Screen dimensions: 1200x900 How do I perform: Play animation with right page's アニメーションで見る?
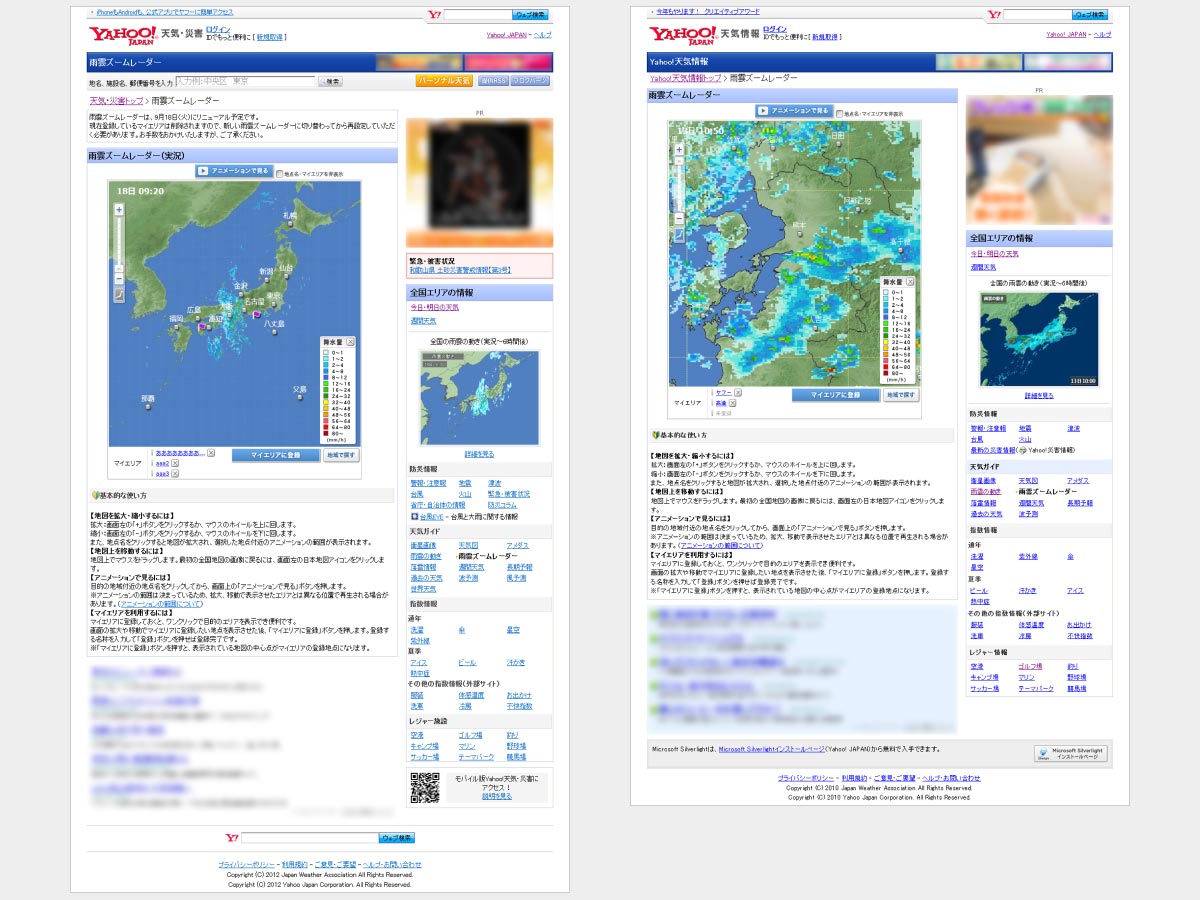click(793, 111)
